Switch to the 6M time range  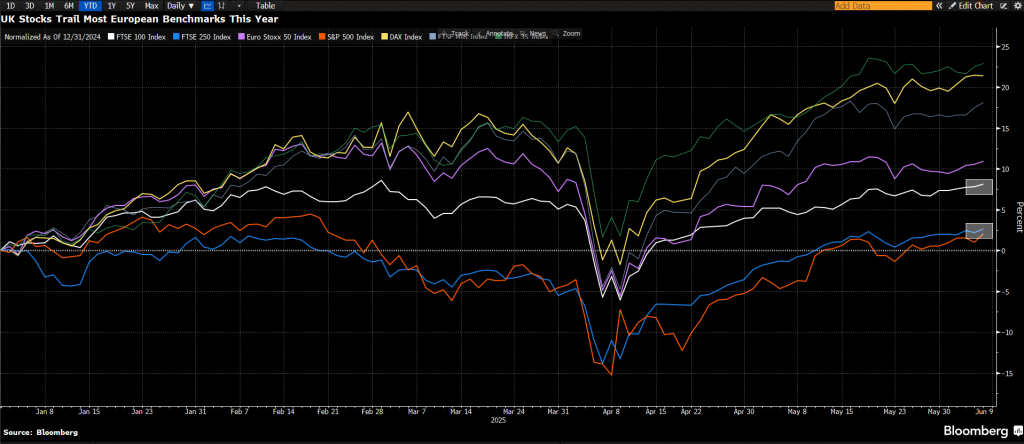[x=68, y=6]
